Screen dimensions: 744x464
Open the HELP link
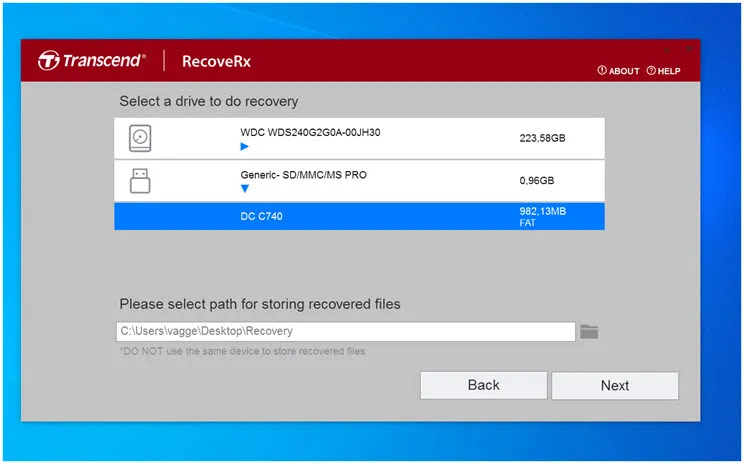coord(663,71)
